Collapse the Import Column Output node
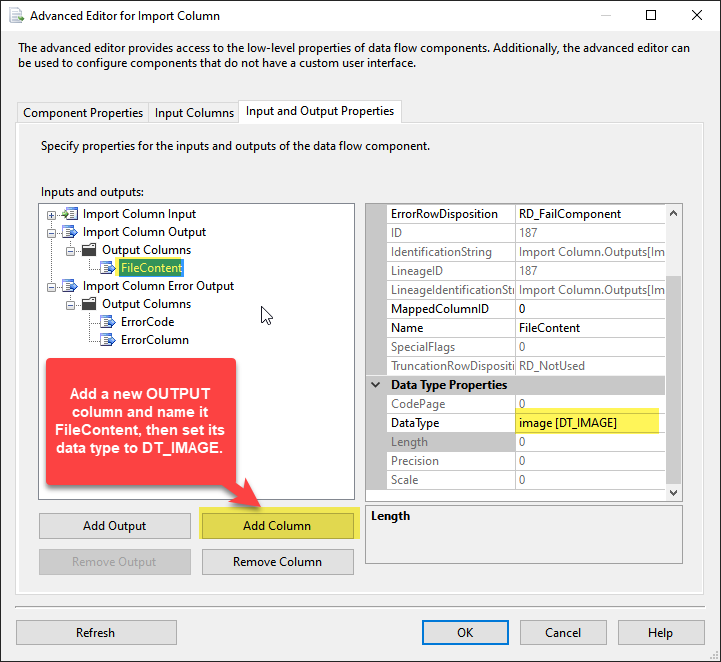The image size is (721, 662). point(52,232)
